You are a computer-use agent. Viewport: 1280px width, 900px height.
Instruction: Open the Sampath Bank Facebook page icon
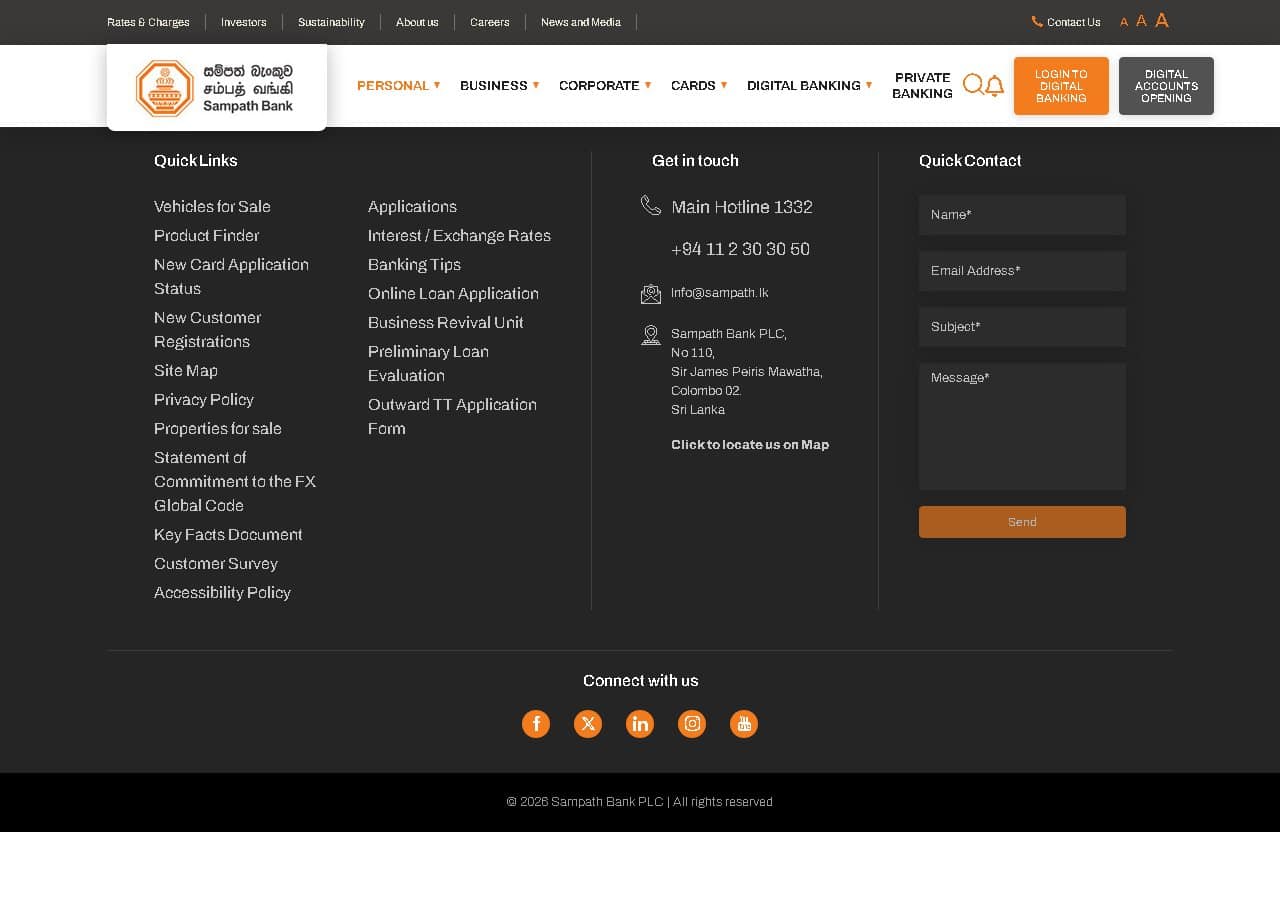pyautogui.click(x=536, y=724)
